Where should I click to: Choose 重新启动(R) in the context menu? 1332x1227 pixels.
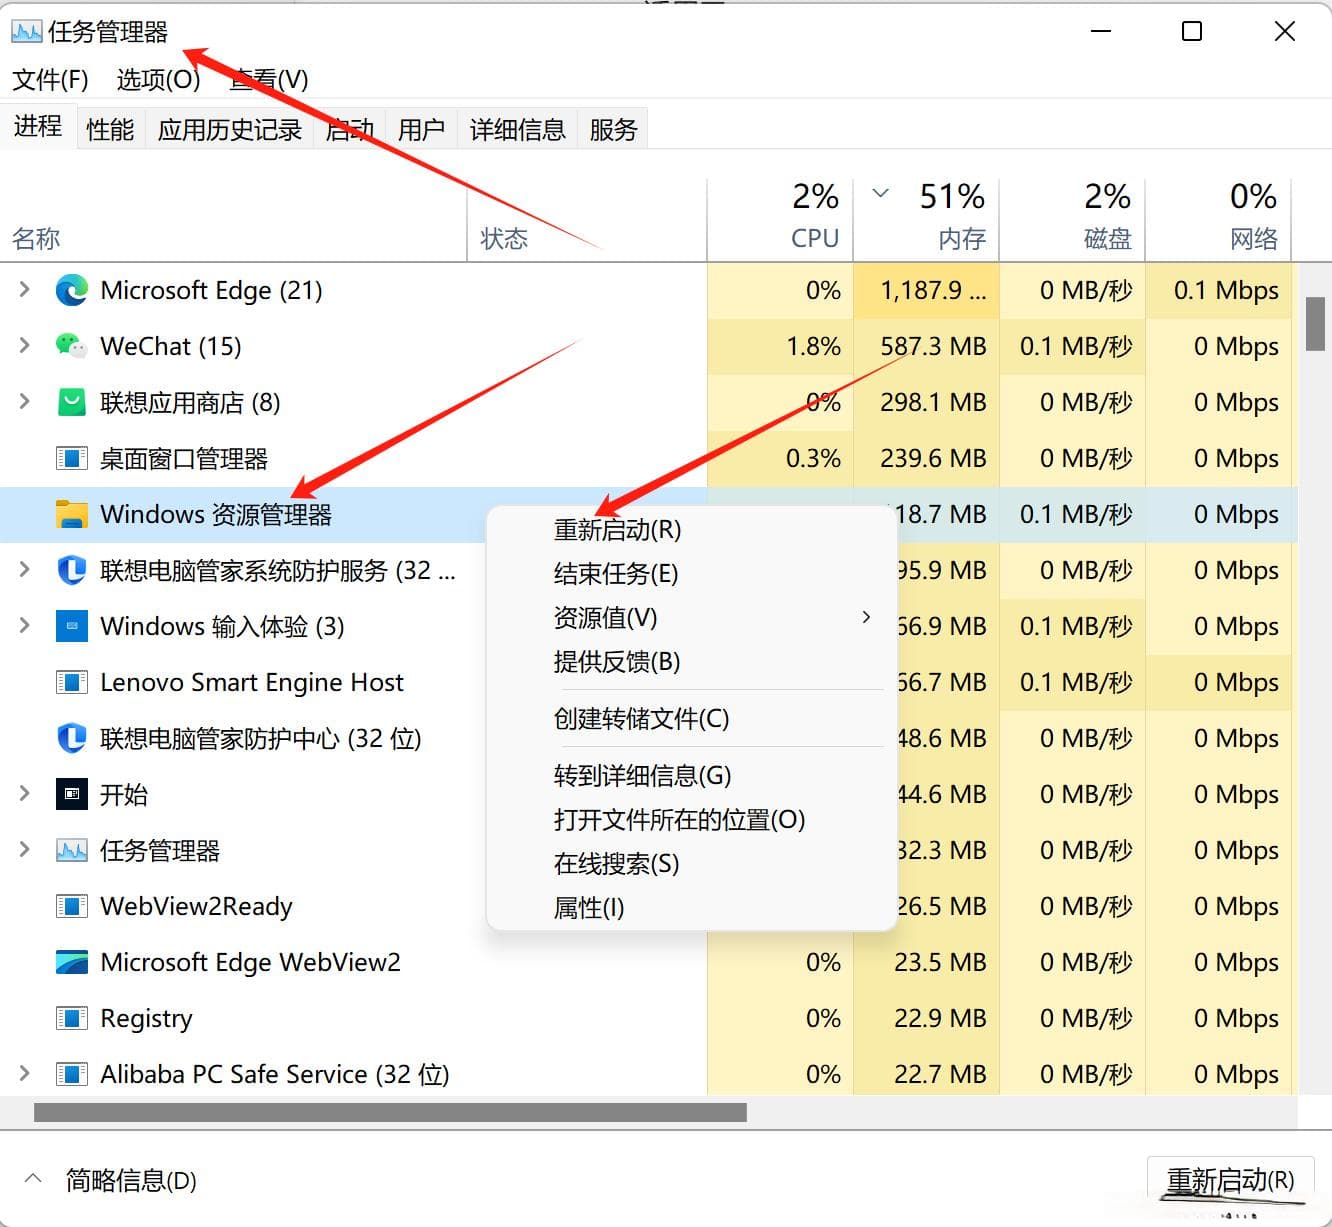click(691, 530)
